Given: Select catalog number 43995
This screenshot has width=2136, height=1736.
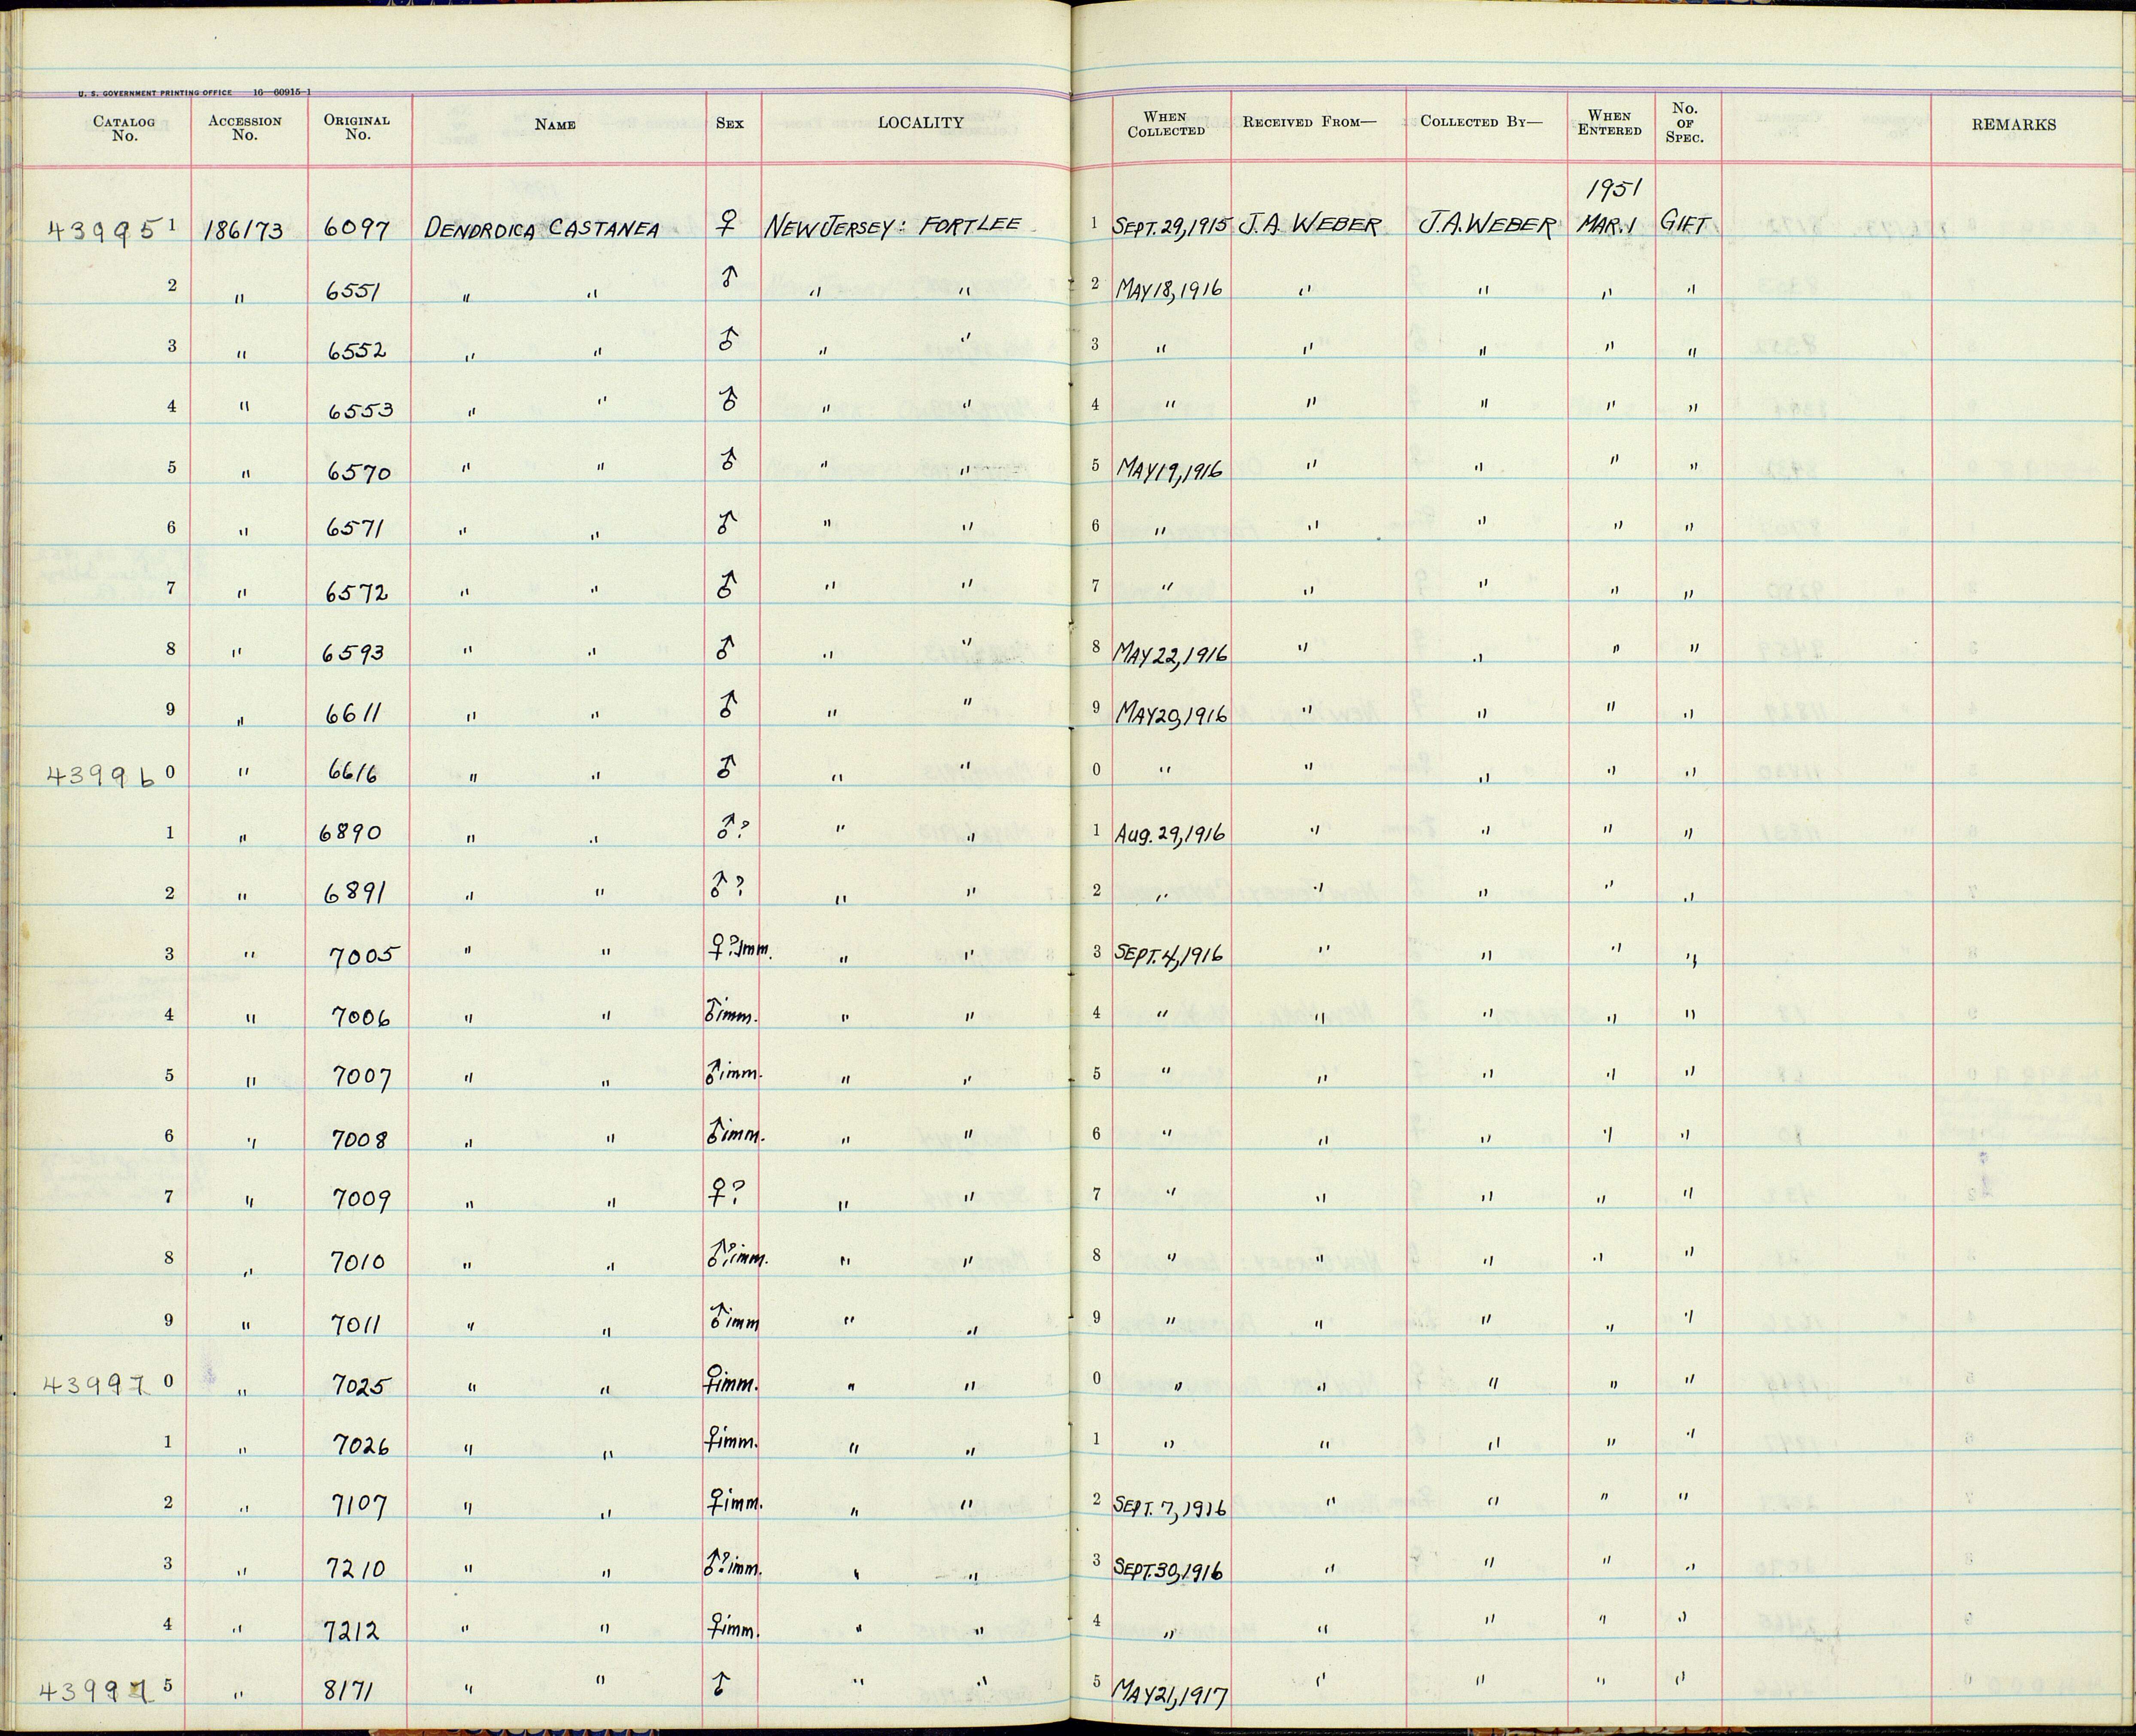Looking at the screenshot, I should 104,230.
